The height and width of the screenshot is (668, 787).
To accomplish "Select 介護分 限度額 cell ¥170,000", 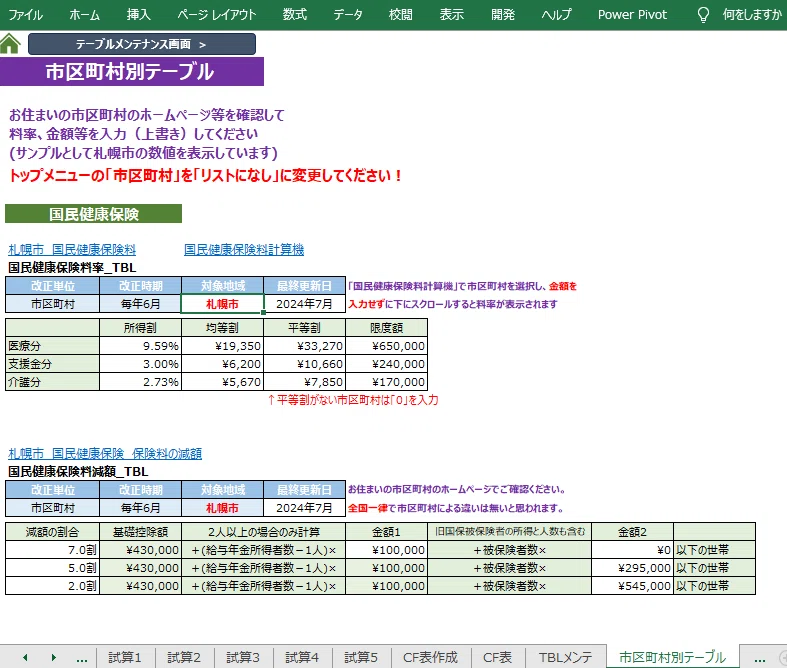I will 386,382.
